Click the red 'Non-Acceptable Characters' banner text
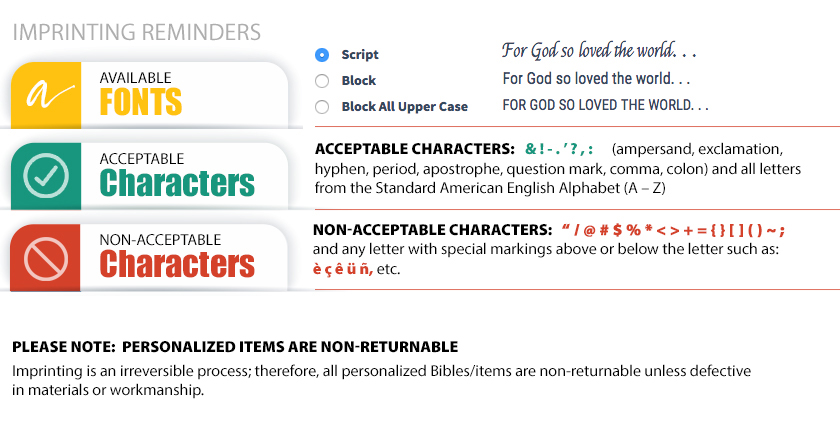 point(177,254)
